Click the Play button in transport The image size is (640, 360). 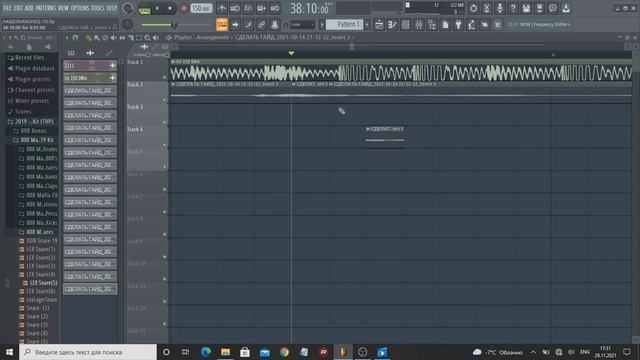157,8
